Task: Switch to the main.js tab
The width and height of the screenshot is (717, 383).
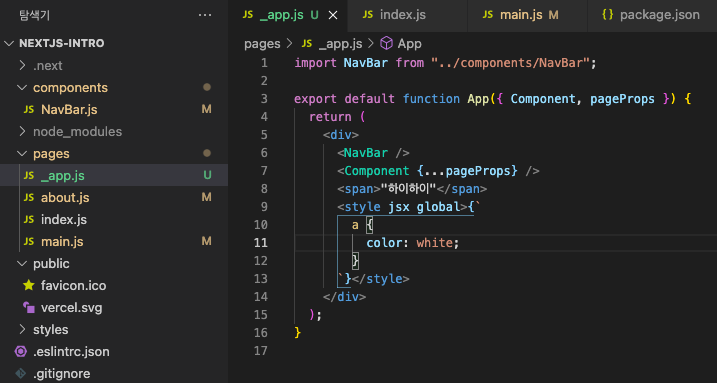Action: point(527,15)
